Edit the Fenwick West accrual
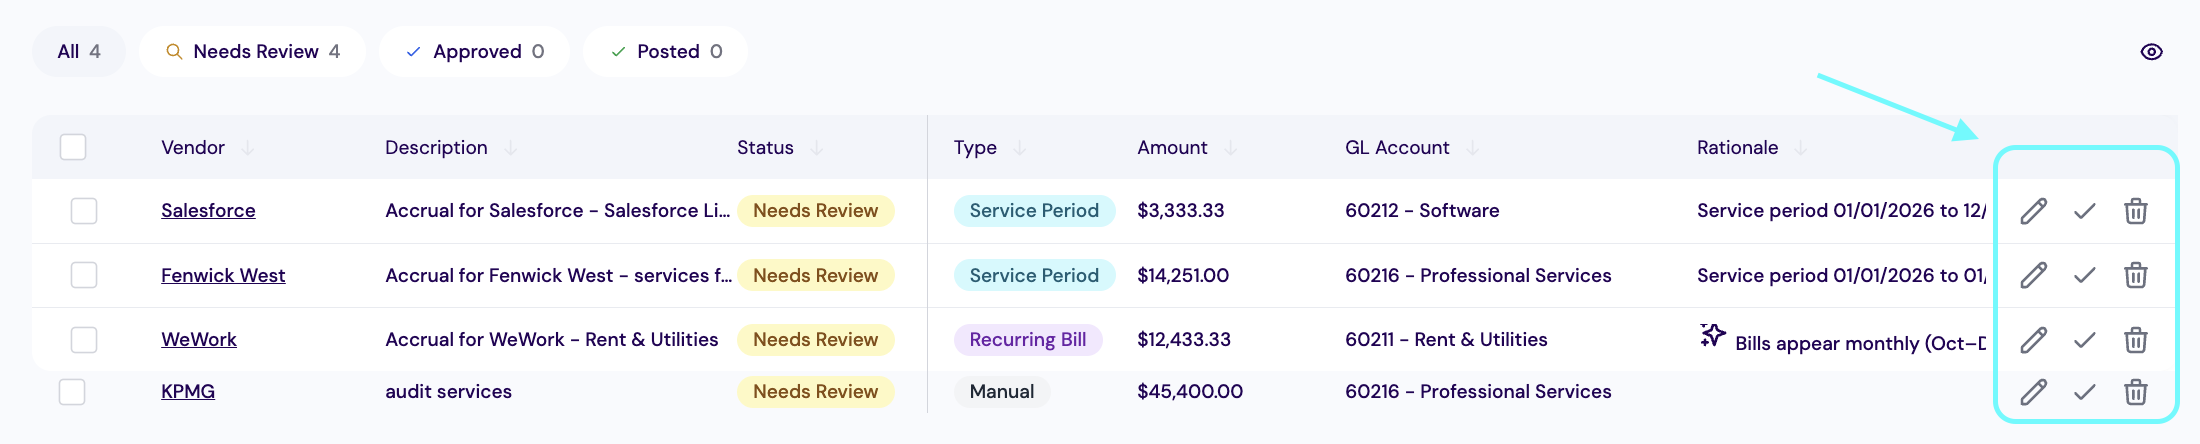Screen dimensions: 2200x444 pyautogui.click(x=2033, y=275)
